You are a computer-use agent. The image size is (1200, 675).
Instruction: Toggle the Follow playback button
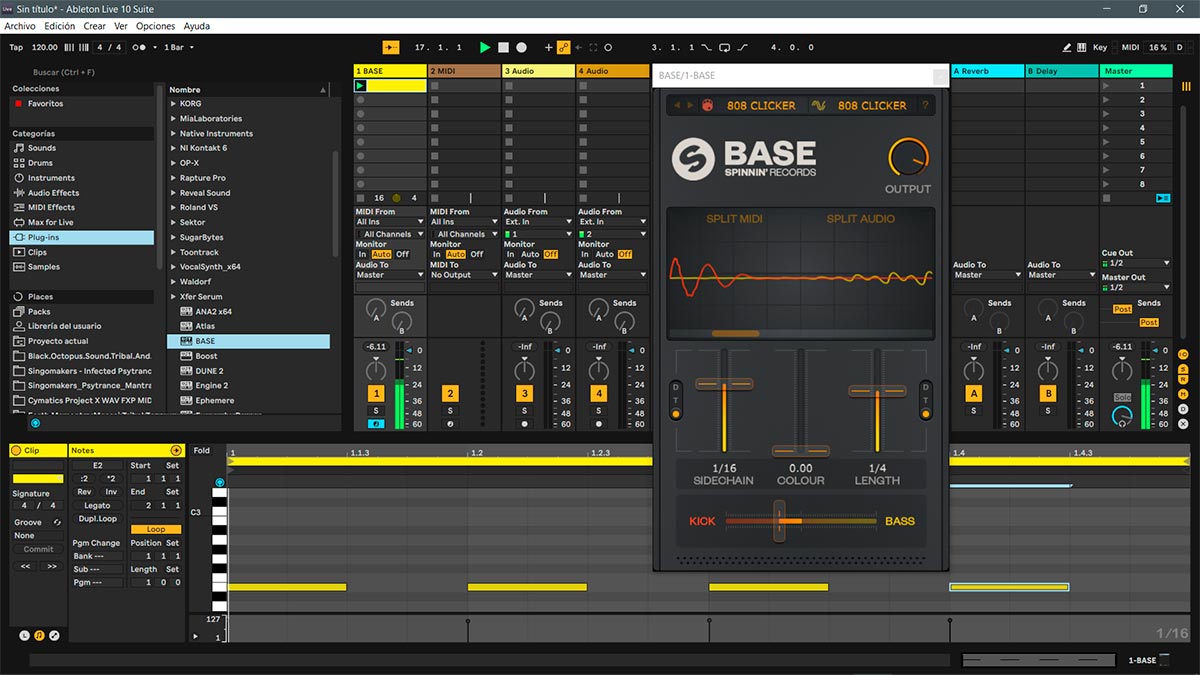coord(391,47)
